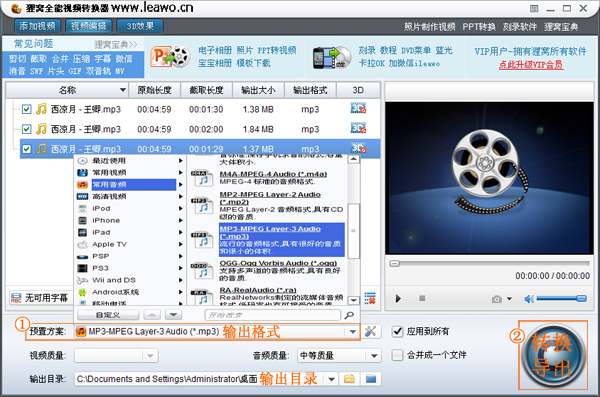Click the 点此升级VIP会员 upgrade link
Image resolution: width=600 pixels, height=397 pixels.
530,65
